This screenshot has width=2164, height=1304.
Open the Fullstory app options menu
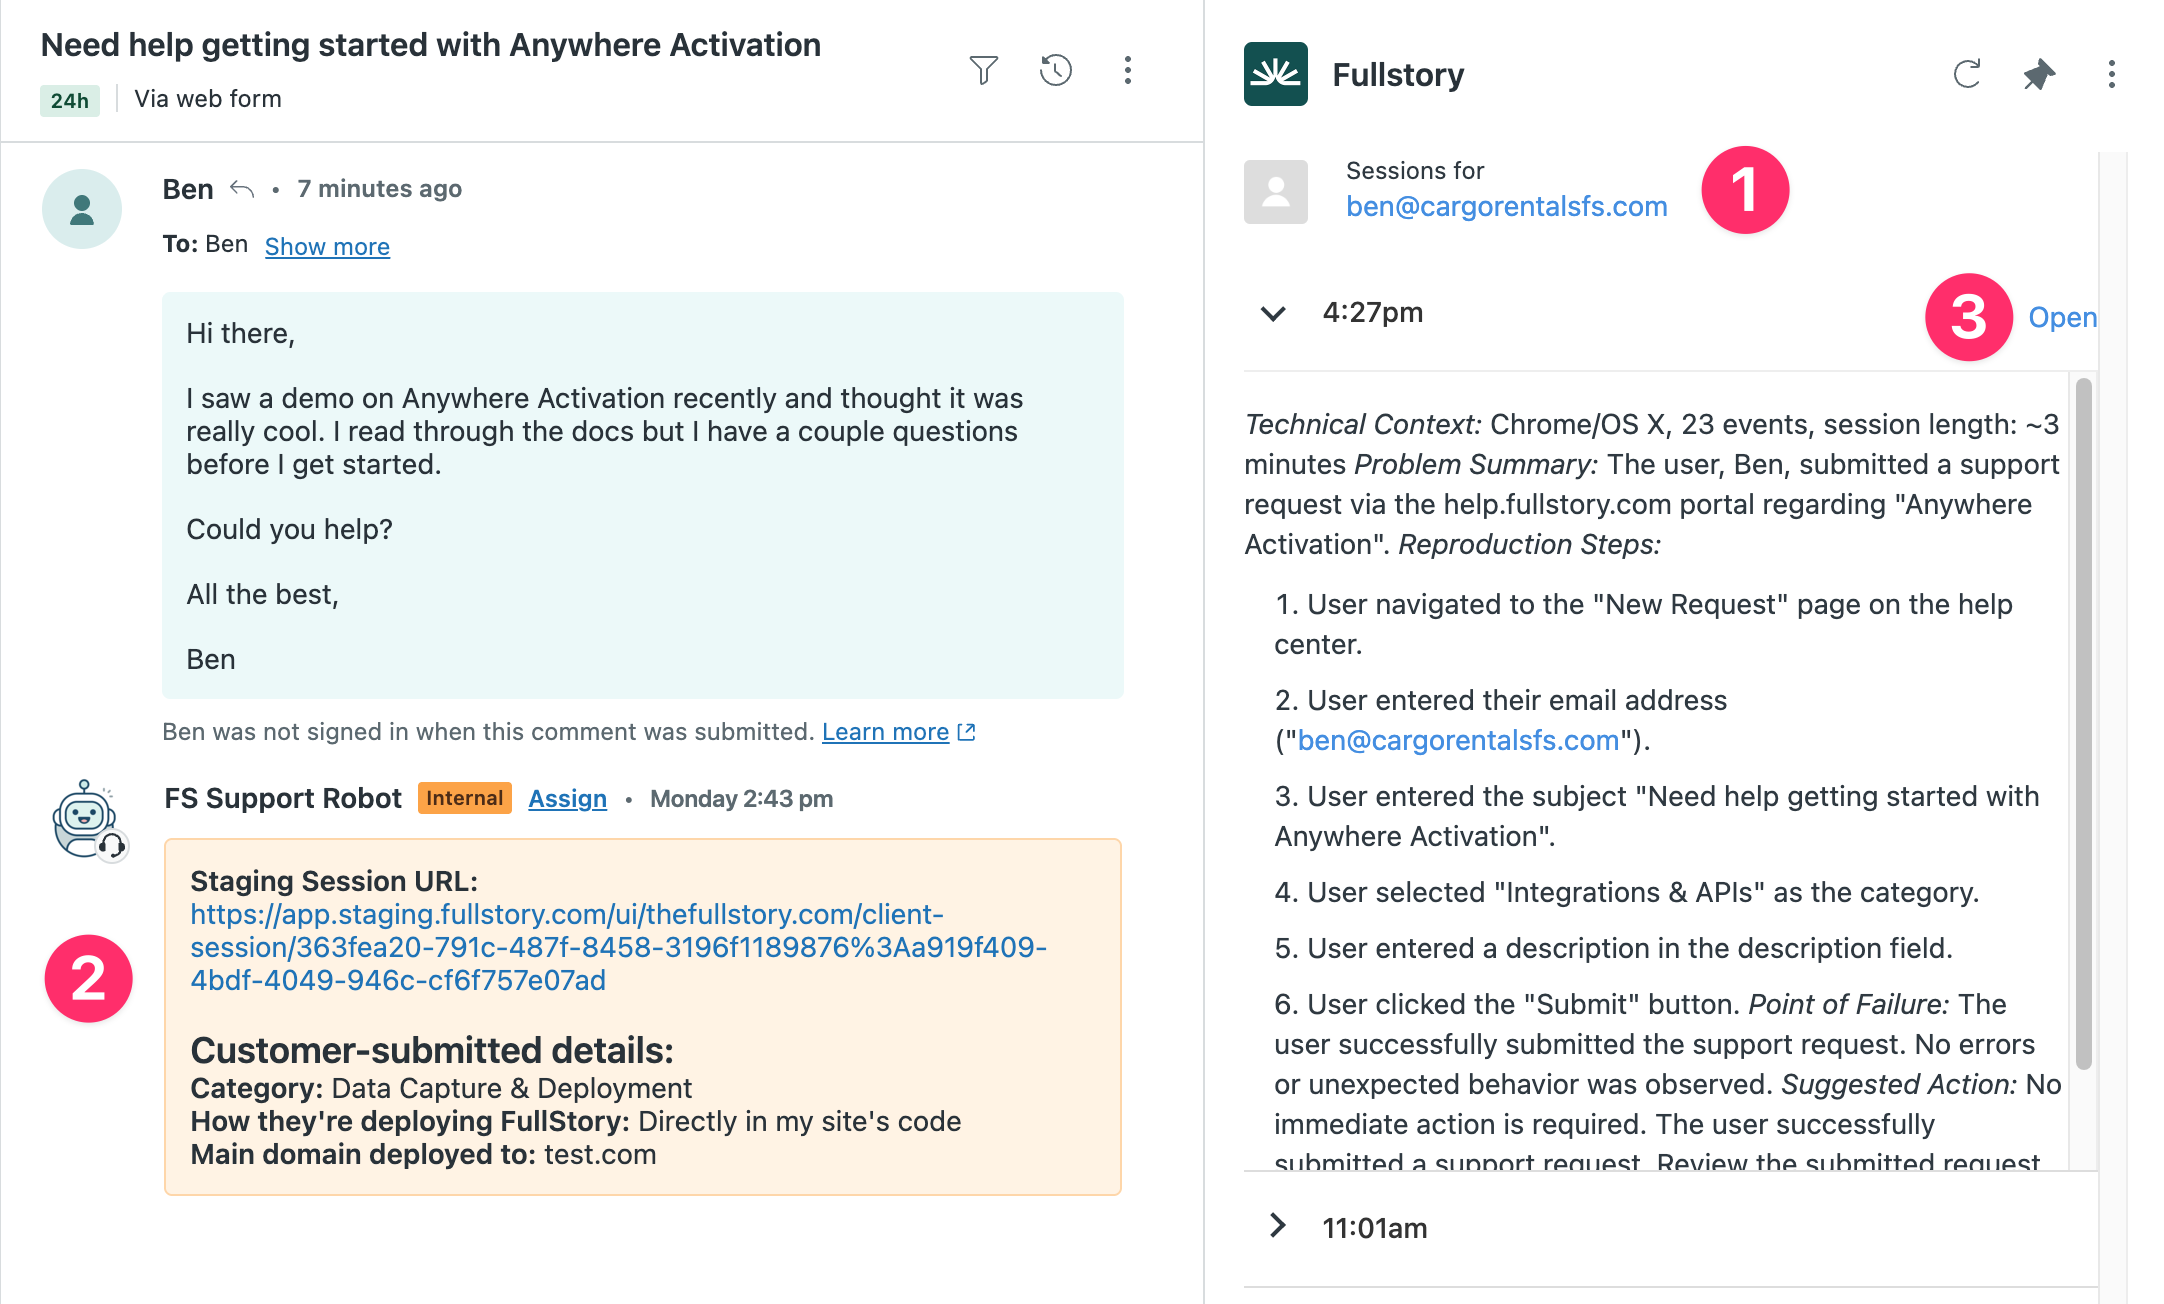click(2111, 74)
